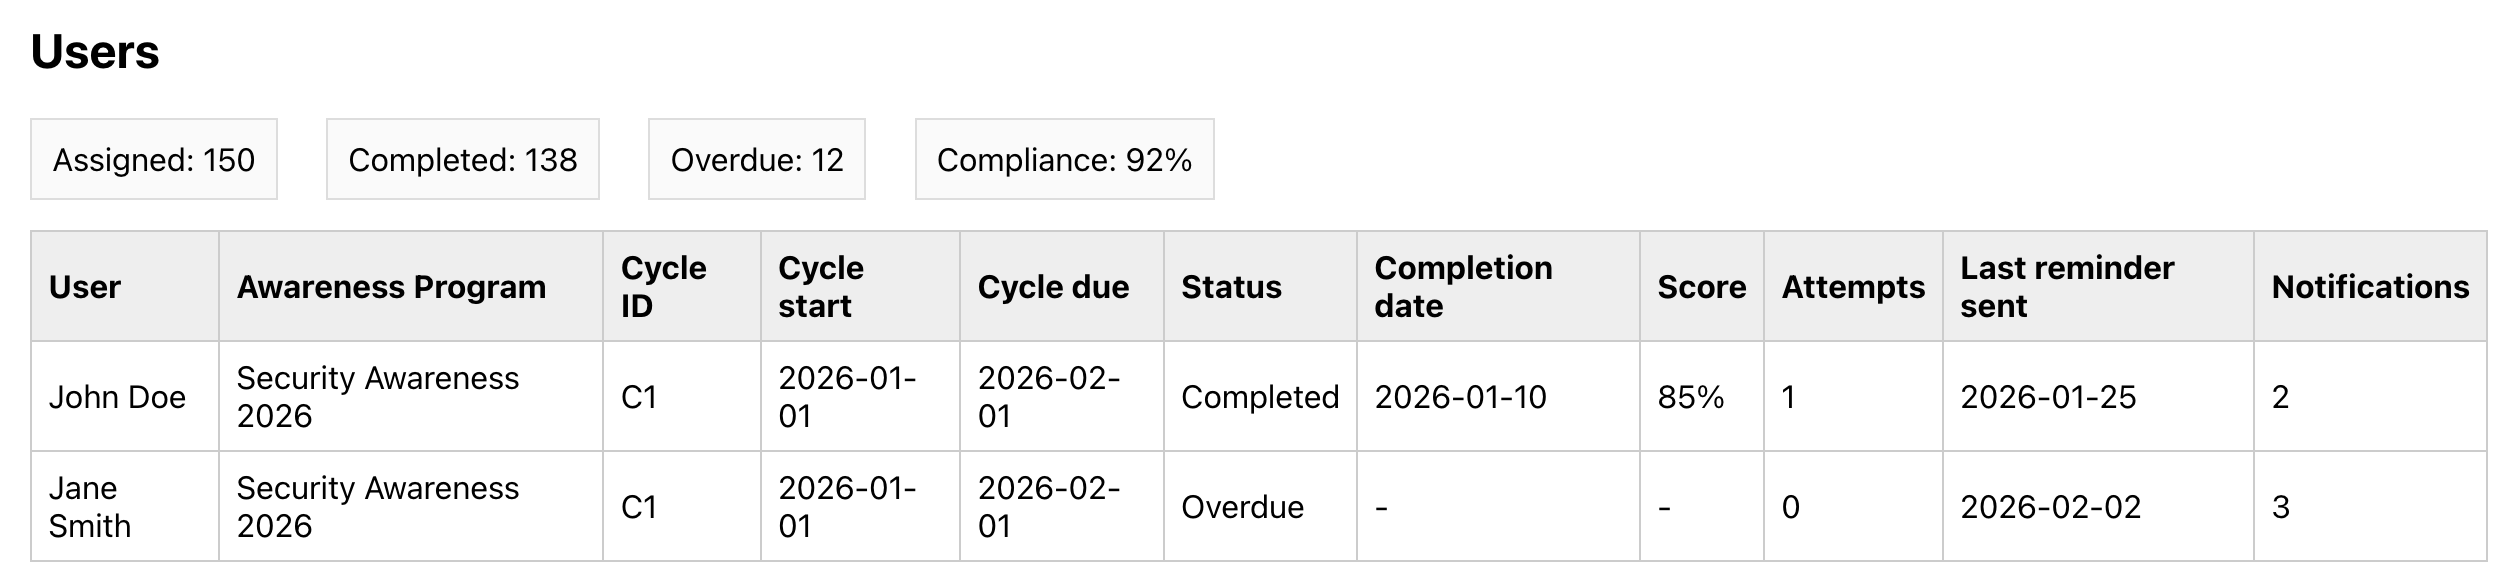
Task: Click the Assigned: 150 summary card
Action: (x=154, y=160)
